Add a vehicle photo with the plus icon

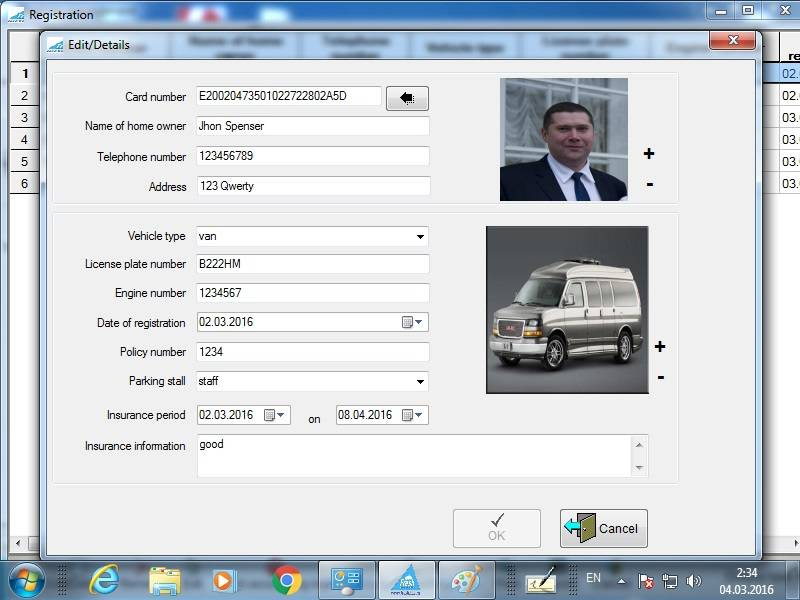(x=659, y=347)
